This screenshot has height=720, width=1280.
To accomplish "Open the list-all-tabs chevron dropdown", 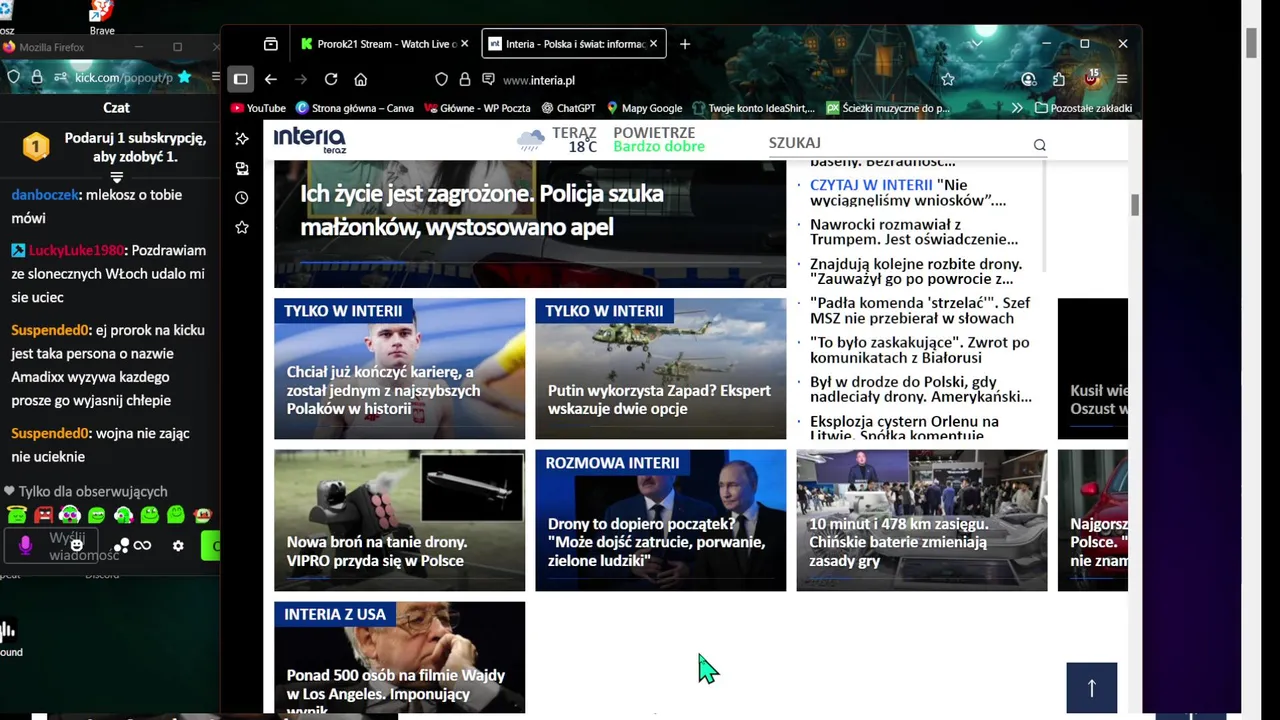I will pos(976,44).
